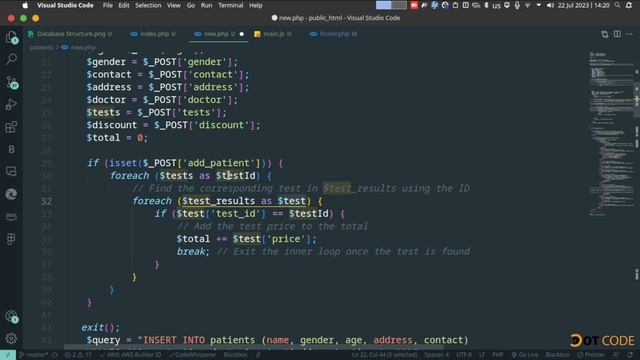Click AWS Builder ID in status bar
The height and width of the screenshot is (360, 640).
click(131, 355)
